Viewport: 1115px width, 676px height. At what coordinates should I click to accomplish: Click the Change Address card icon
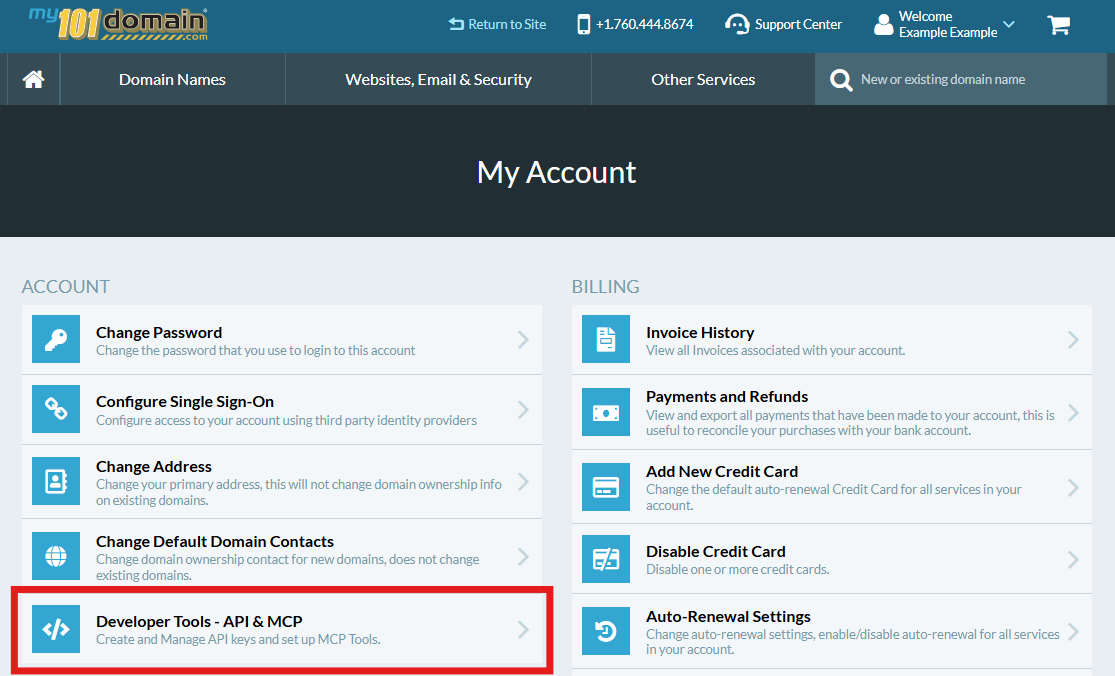tap(55, 481)
